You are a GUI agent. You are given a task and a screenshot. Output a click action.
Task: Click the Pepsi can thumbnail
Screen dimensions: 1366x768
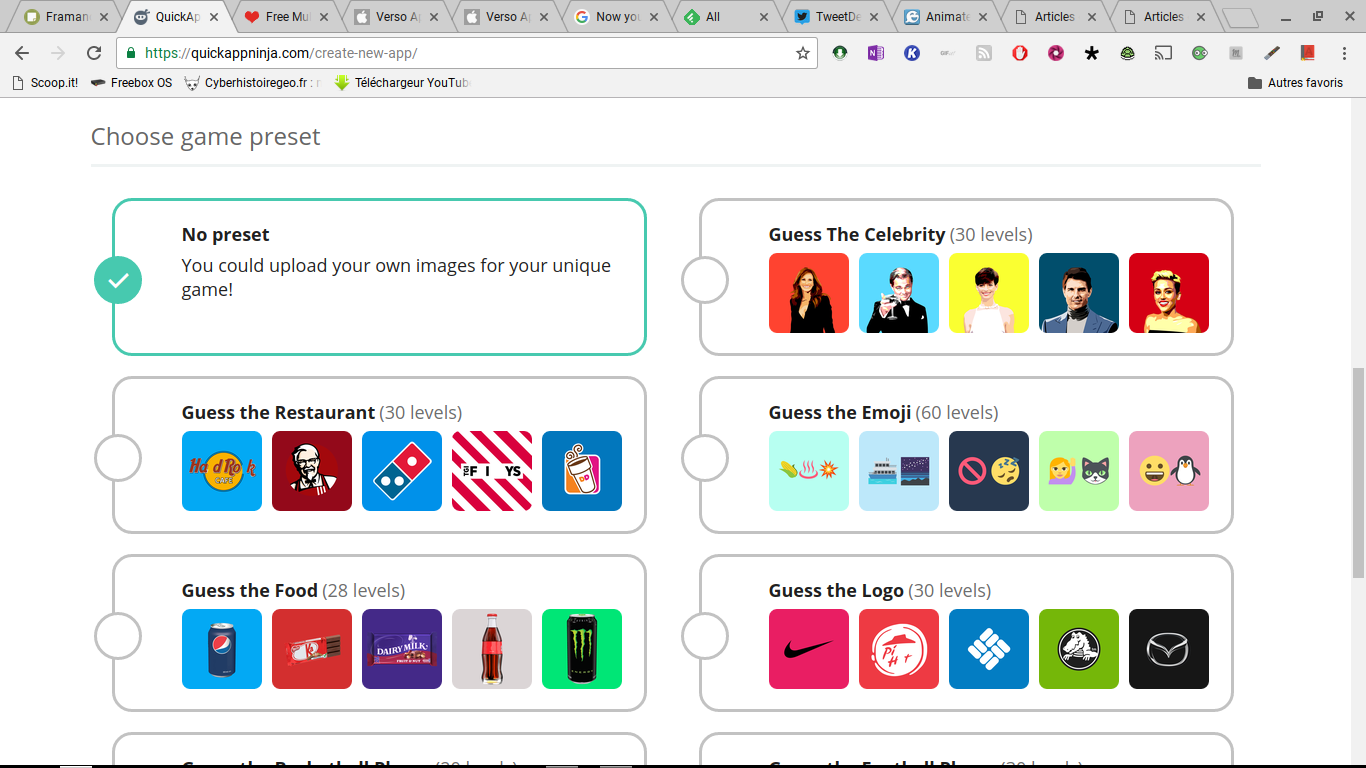coord(222,649)
